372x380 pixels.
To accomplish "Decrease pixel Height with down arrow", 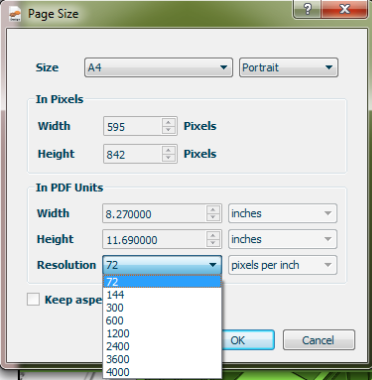I will click(x=169, y=158).
